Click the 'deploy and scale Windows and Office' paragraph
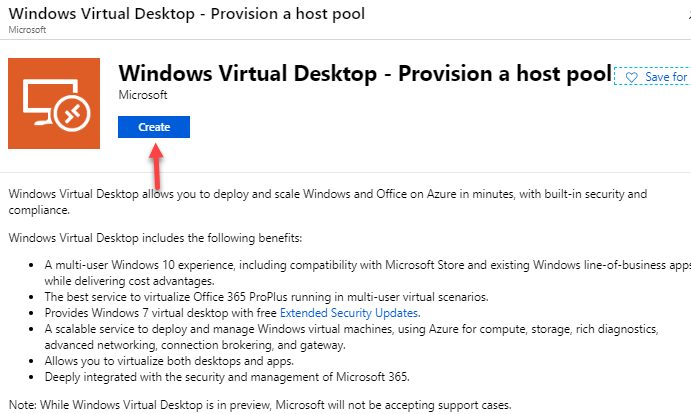 click(327, 202)
